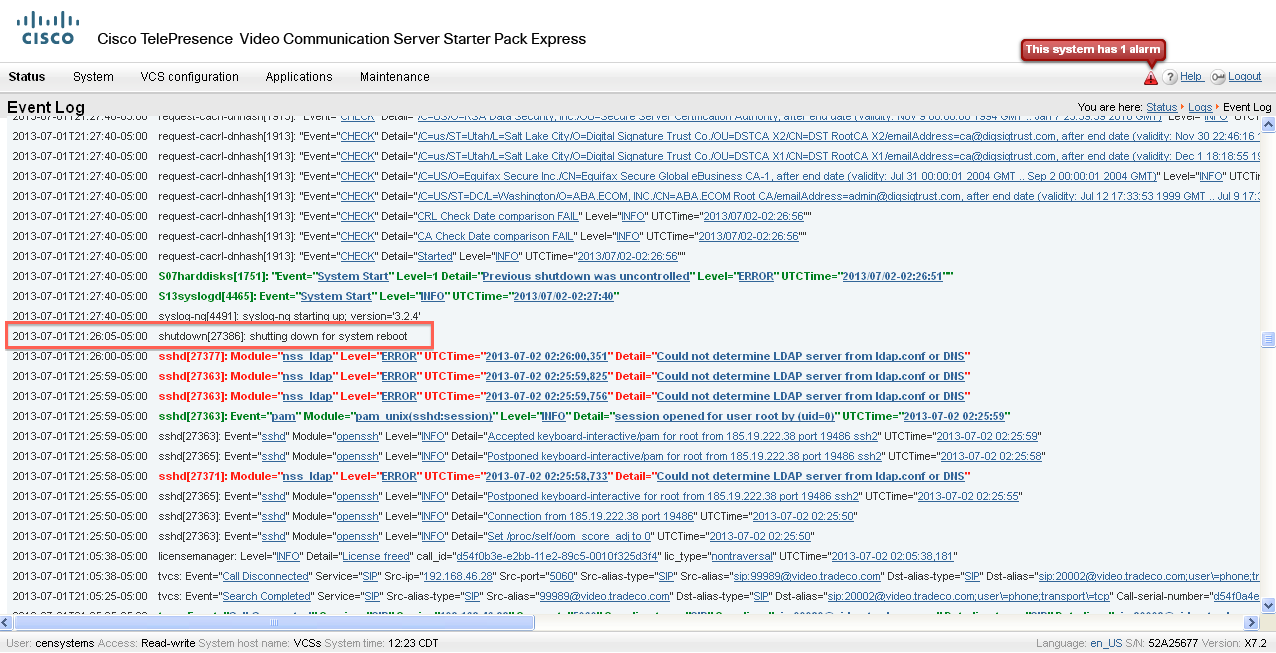Image resolution: width=1276 pixels, height=653 pixels.
Task: Click the vertical scrollbar thumb
Action: 1267,340
